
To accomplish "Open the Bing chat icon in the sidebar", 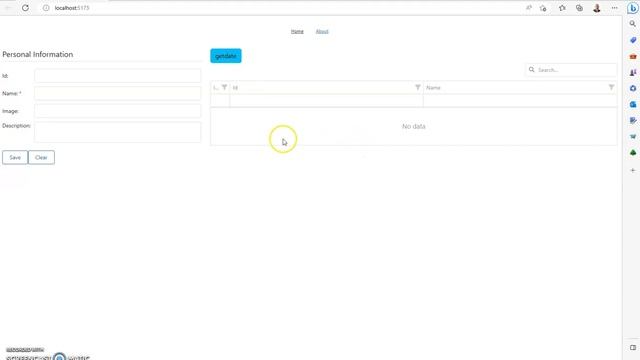I will click(633, 8).
